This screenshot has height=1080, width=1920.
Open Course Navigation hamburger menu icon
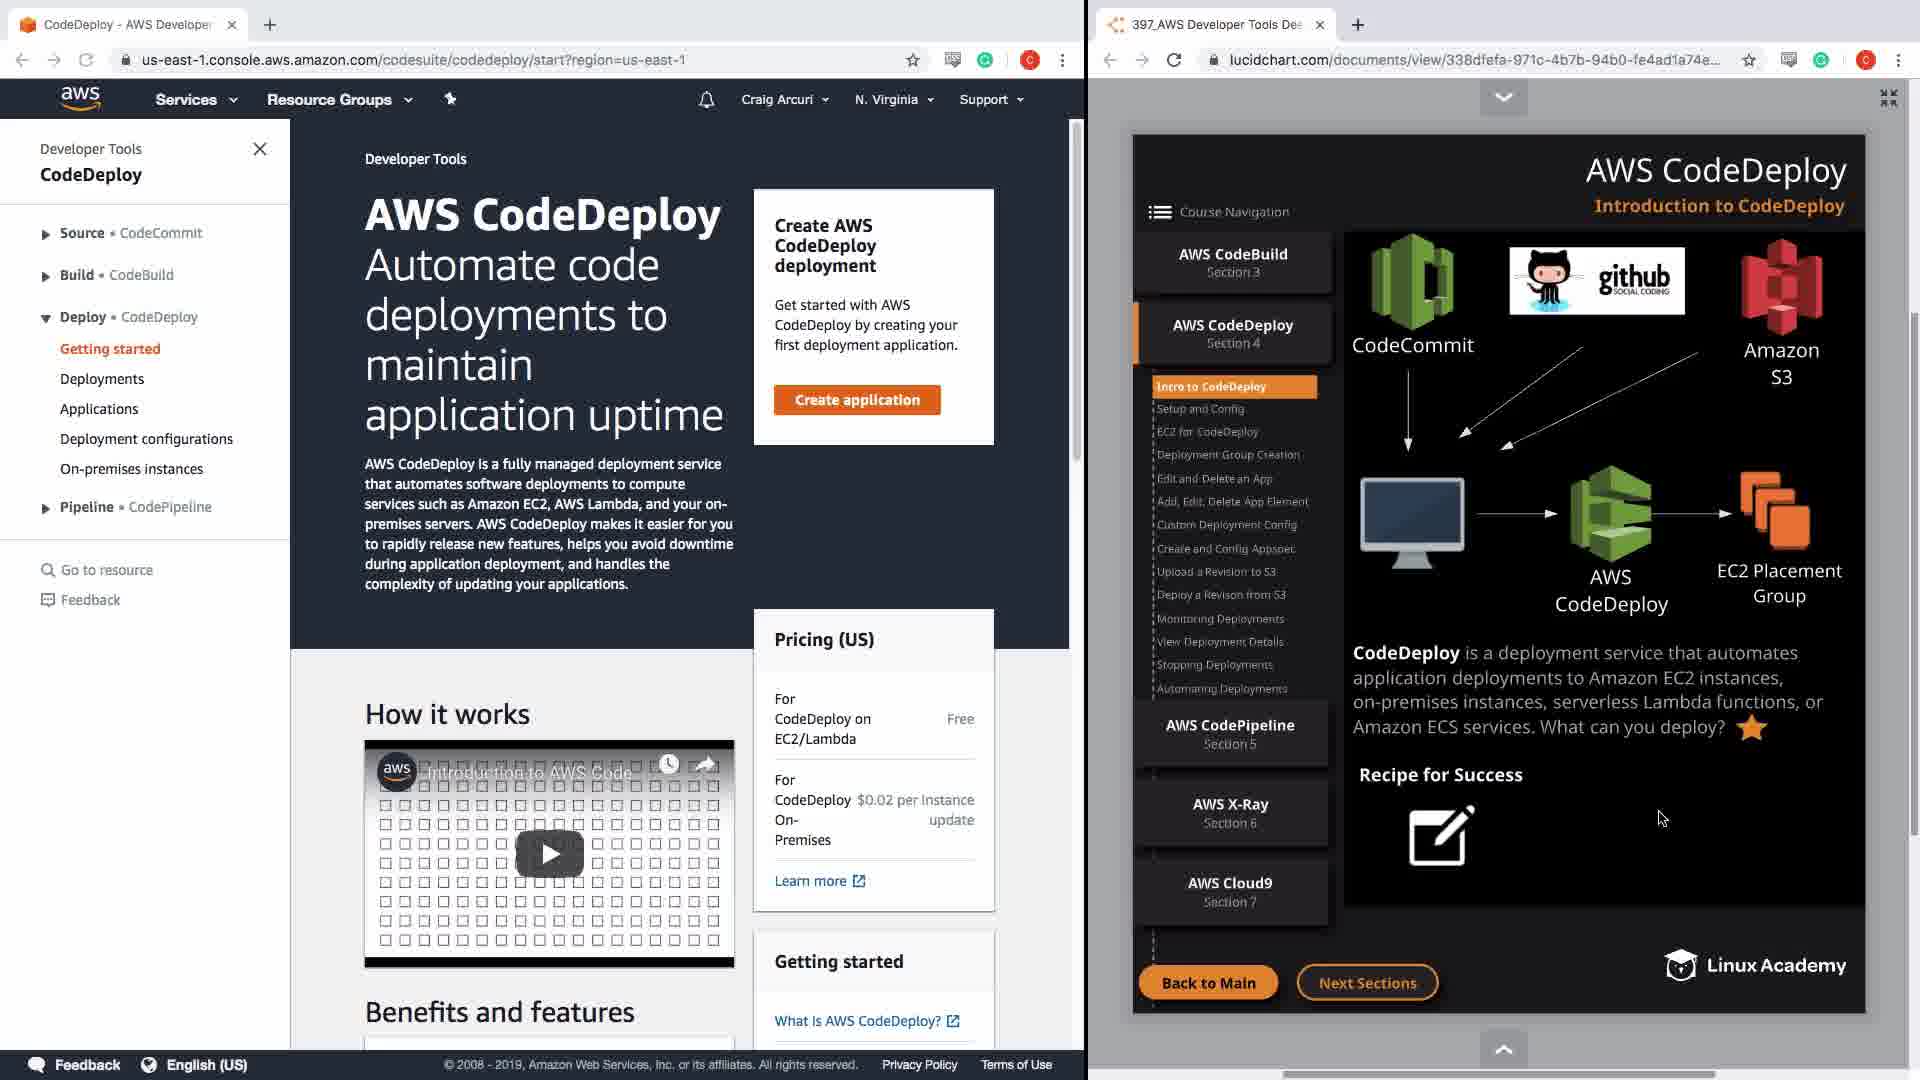coord(1160,212)
